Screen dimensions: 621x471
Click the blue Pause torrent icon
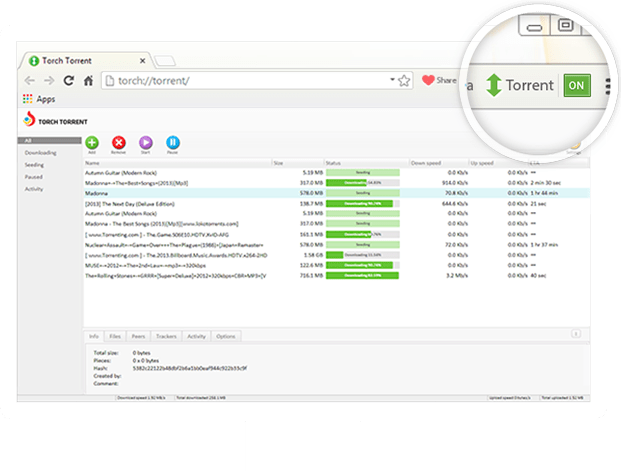[x=173, y=143]
